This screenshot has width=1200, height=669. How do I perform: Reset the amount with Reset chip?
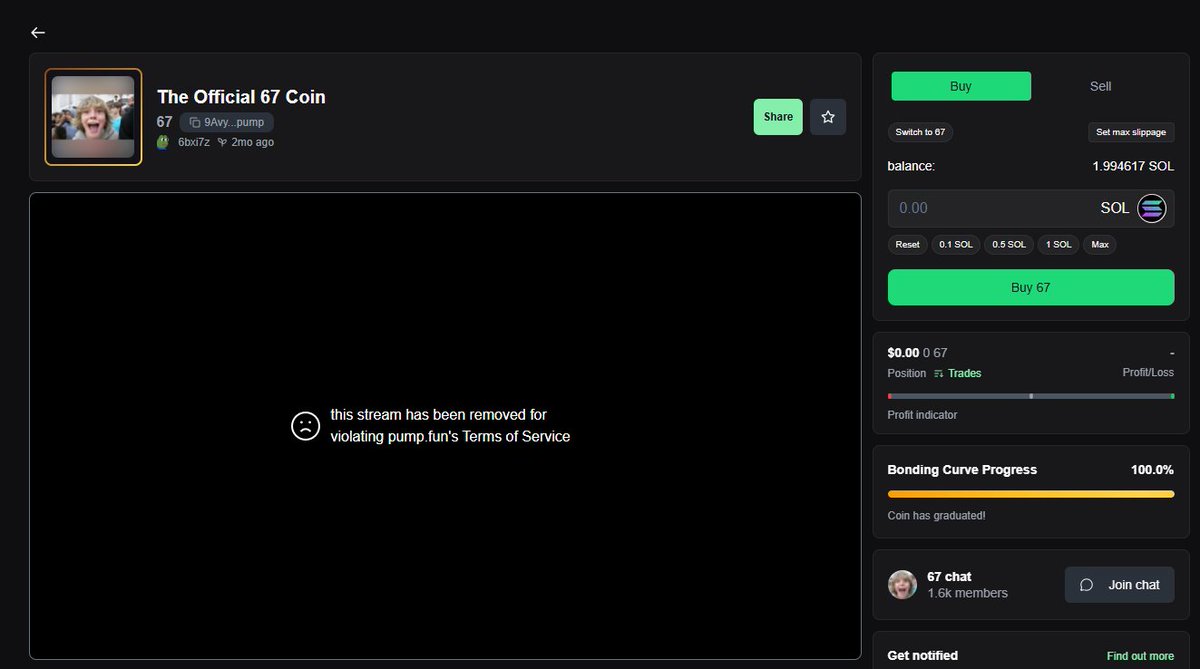(x=907, y=244)
